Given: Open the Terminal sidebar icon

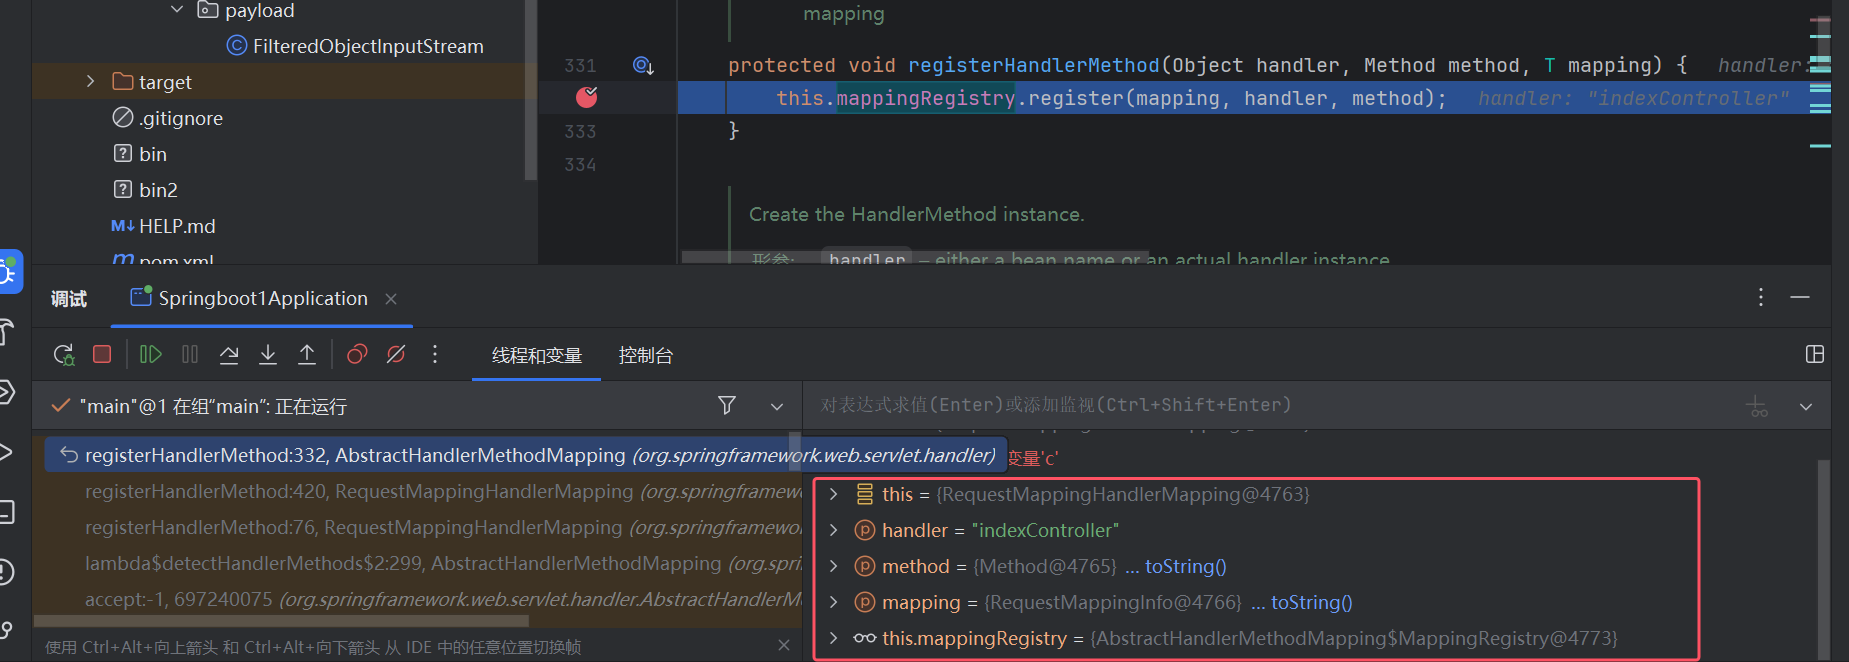Looking at the screenshot, I should pos(6,512).
